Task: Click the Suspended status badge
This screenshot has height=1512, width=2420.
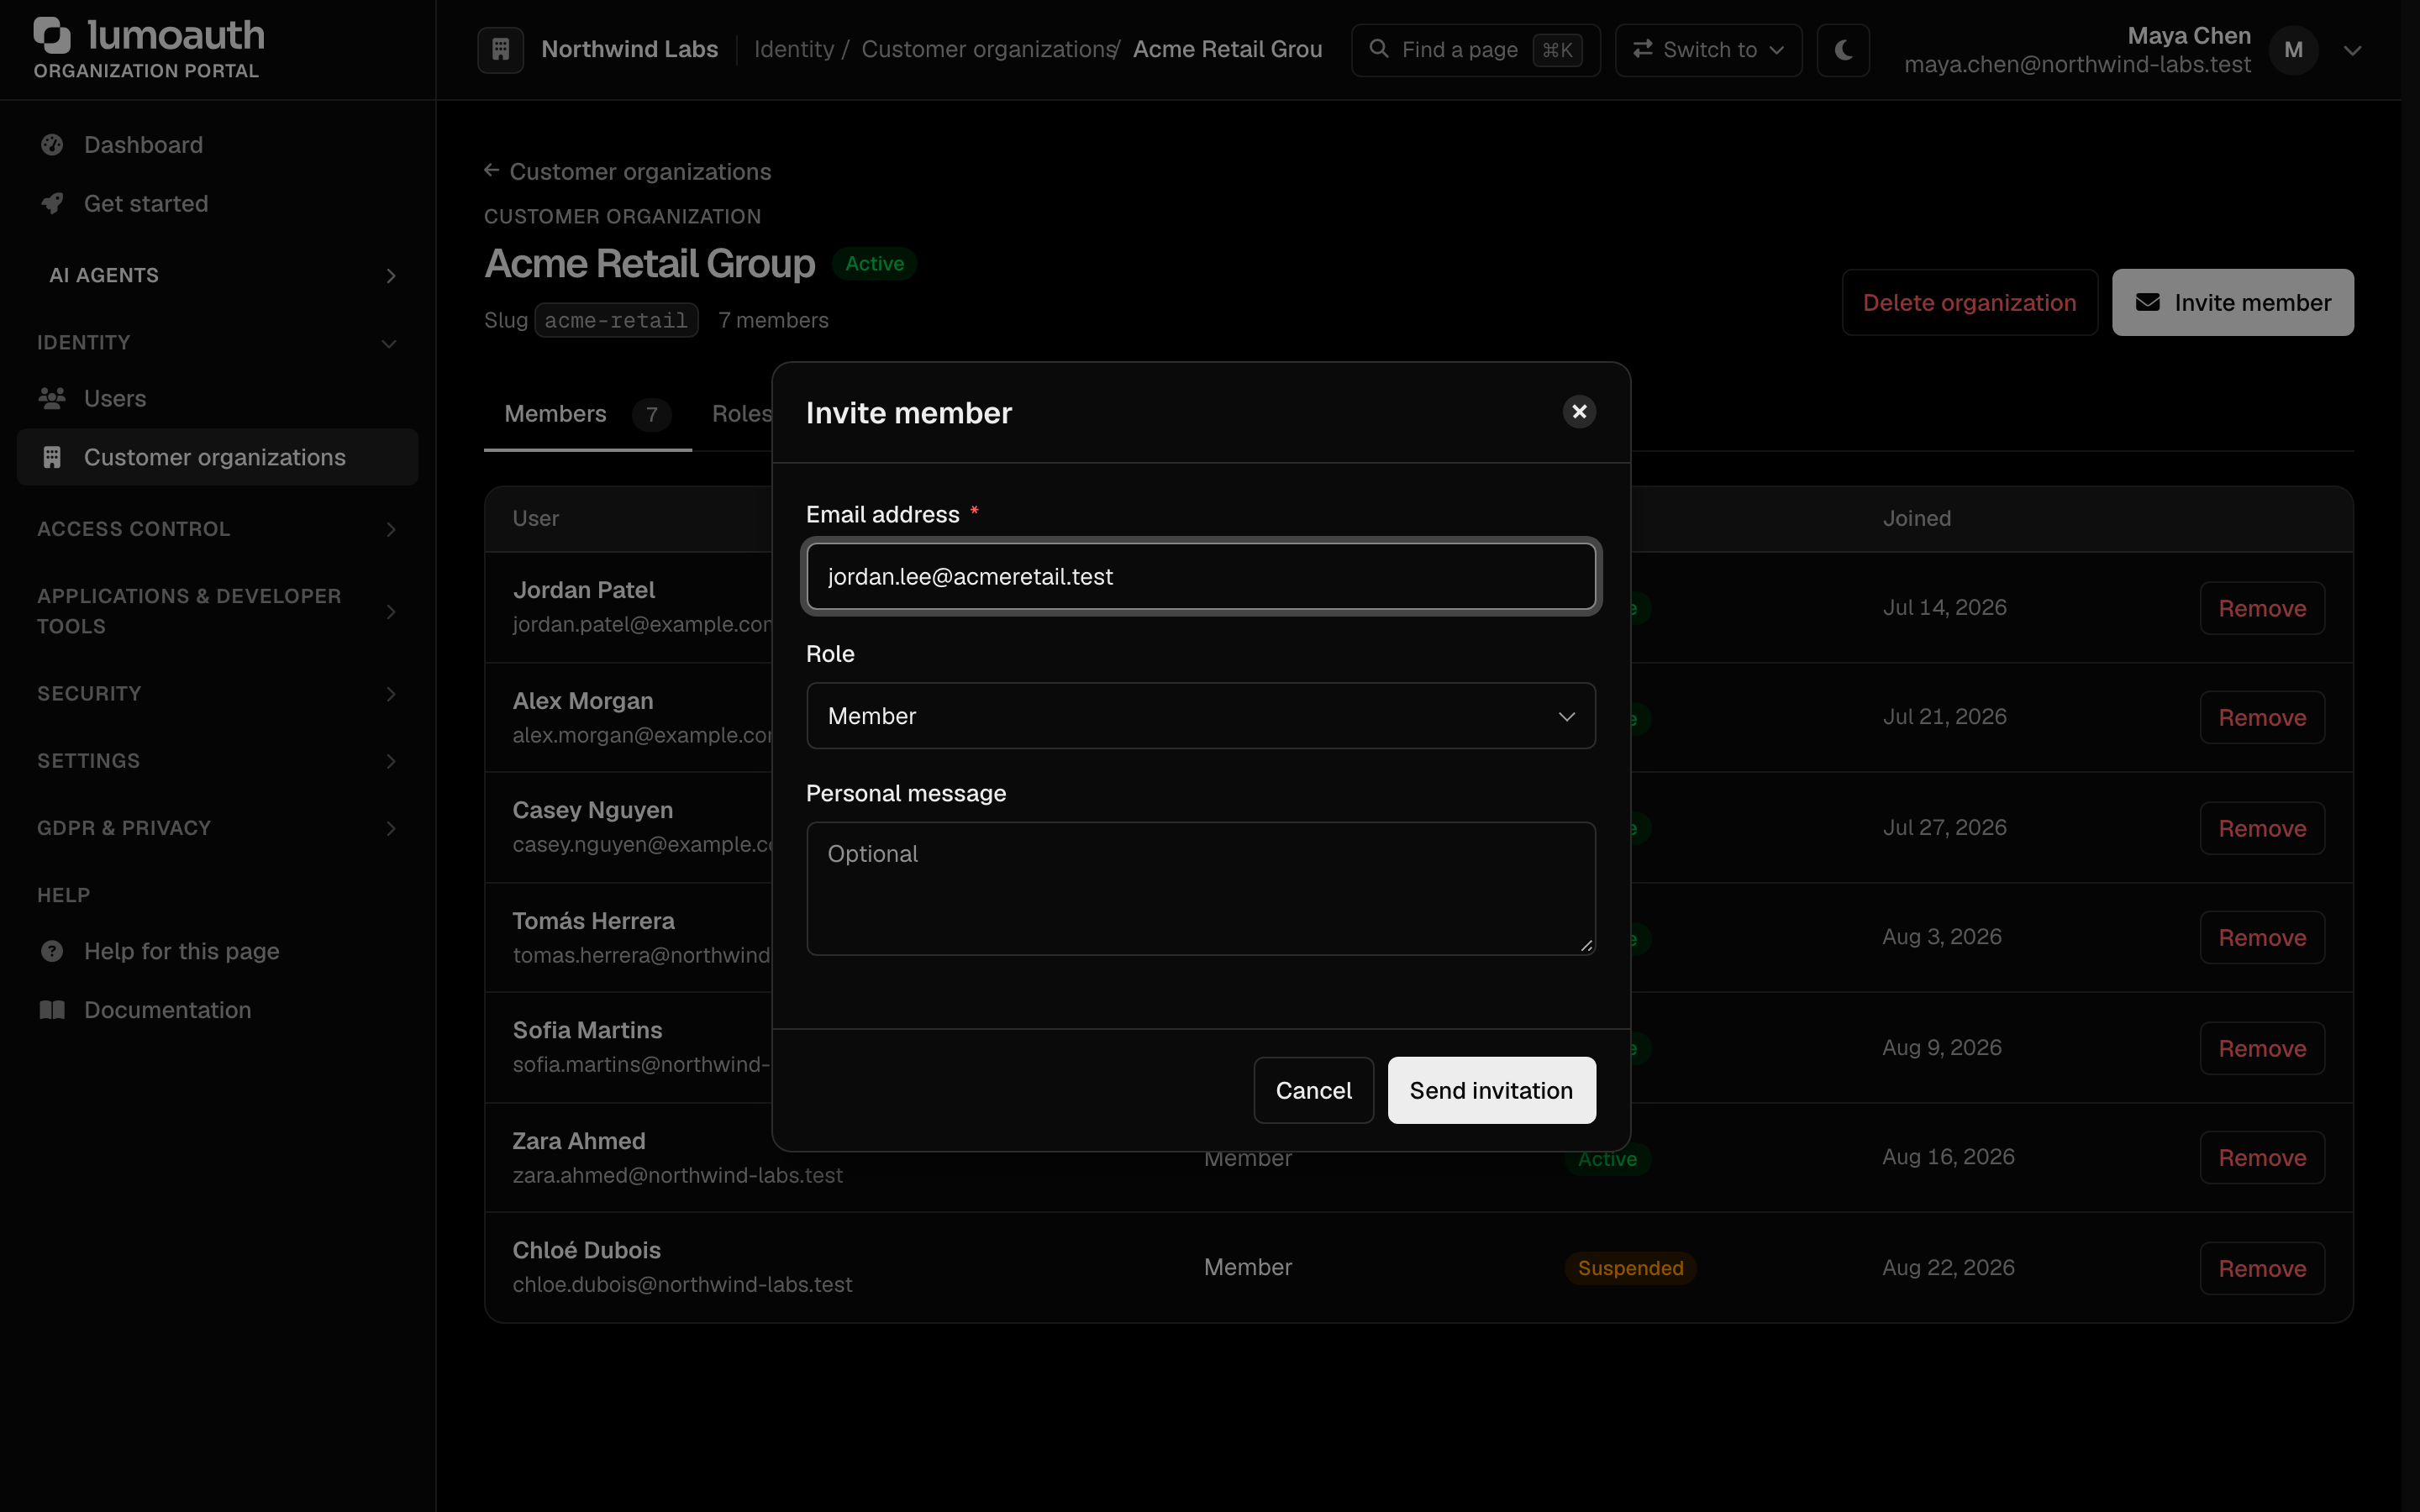Action: [1630, 1268]
